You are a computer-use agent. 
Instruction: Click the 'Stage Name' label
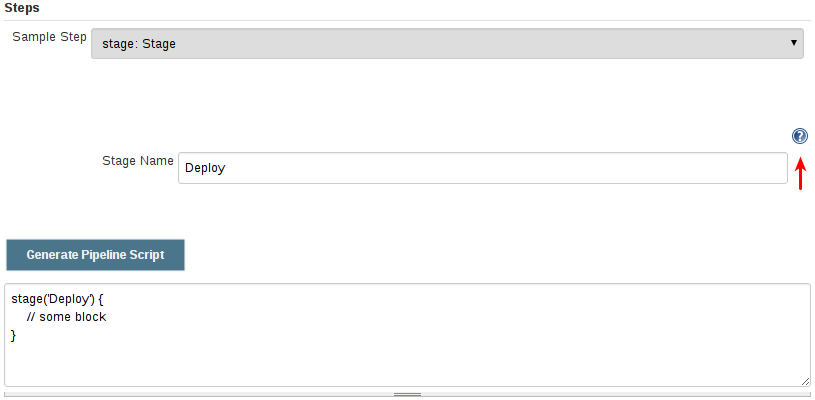click(x=137, y=160)
